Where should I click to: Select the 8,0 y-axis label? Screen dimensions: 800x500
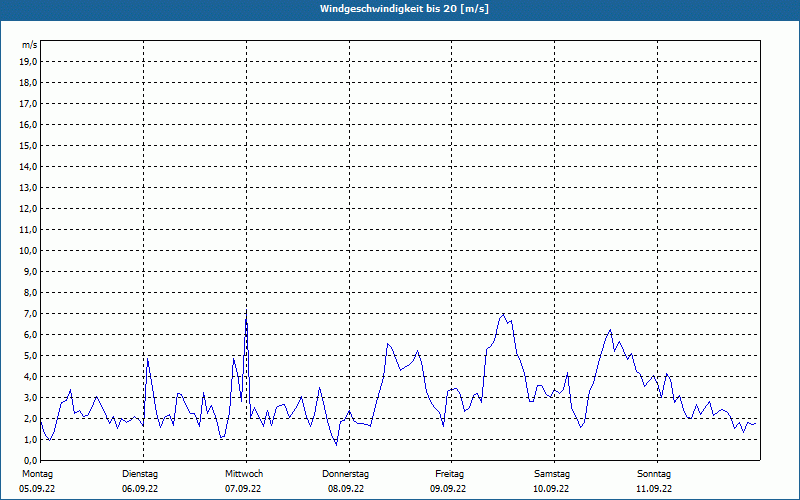(x=30, y=292)
